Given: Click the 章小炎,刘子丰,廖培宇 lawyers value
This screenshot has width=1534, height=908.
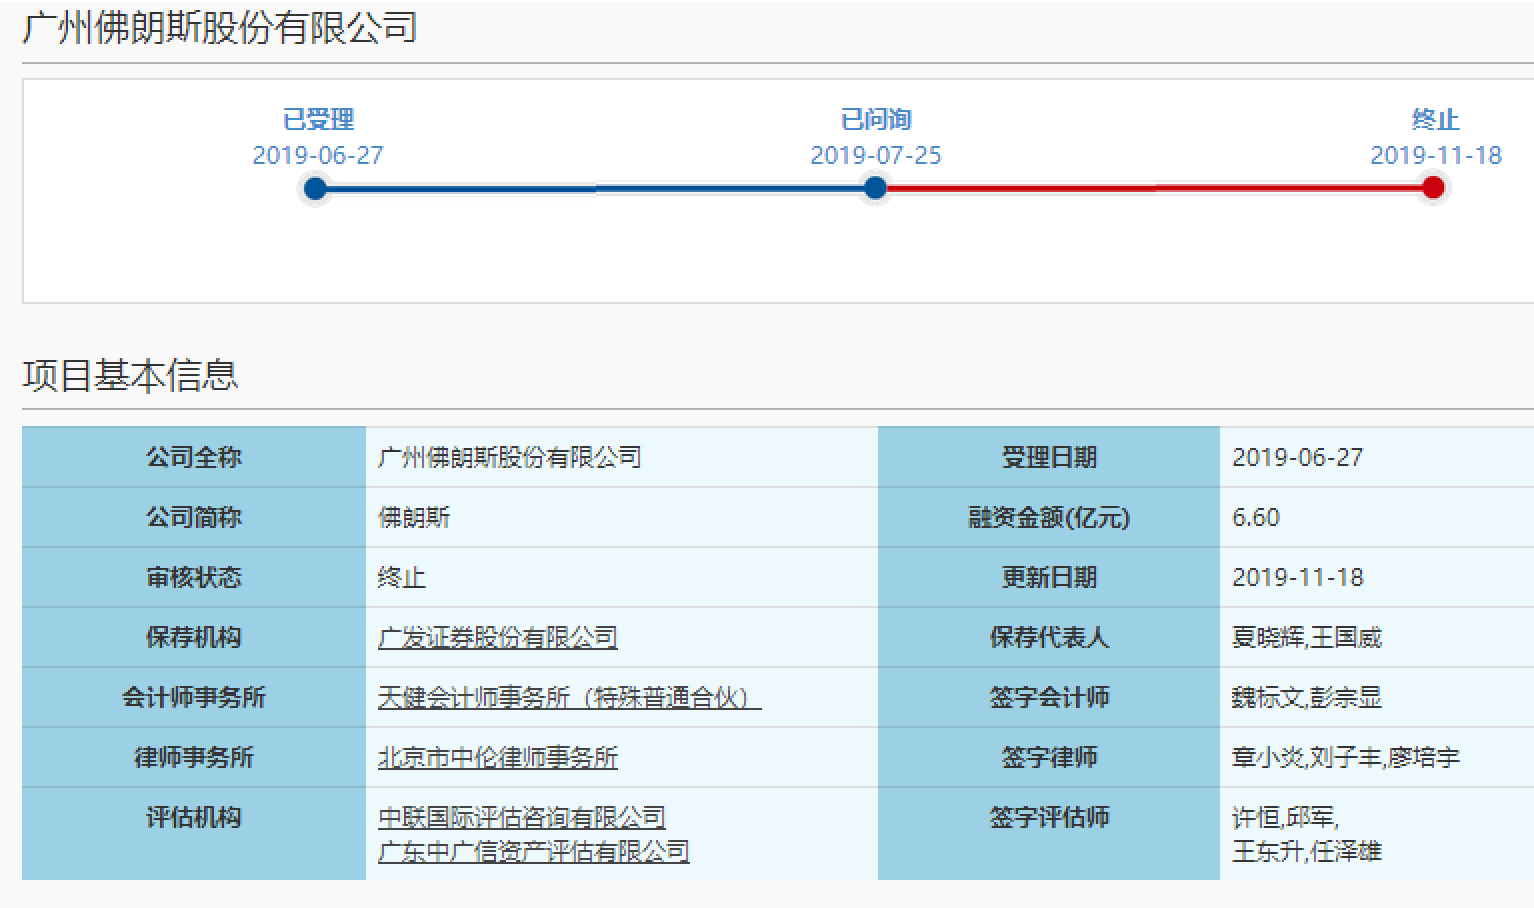Looking at the screenshot, I should (1346, 757).
